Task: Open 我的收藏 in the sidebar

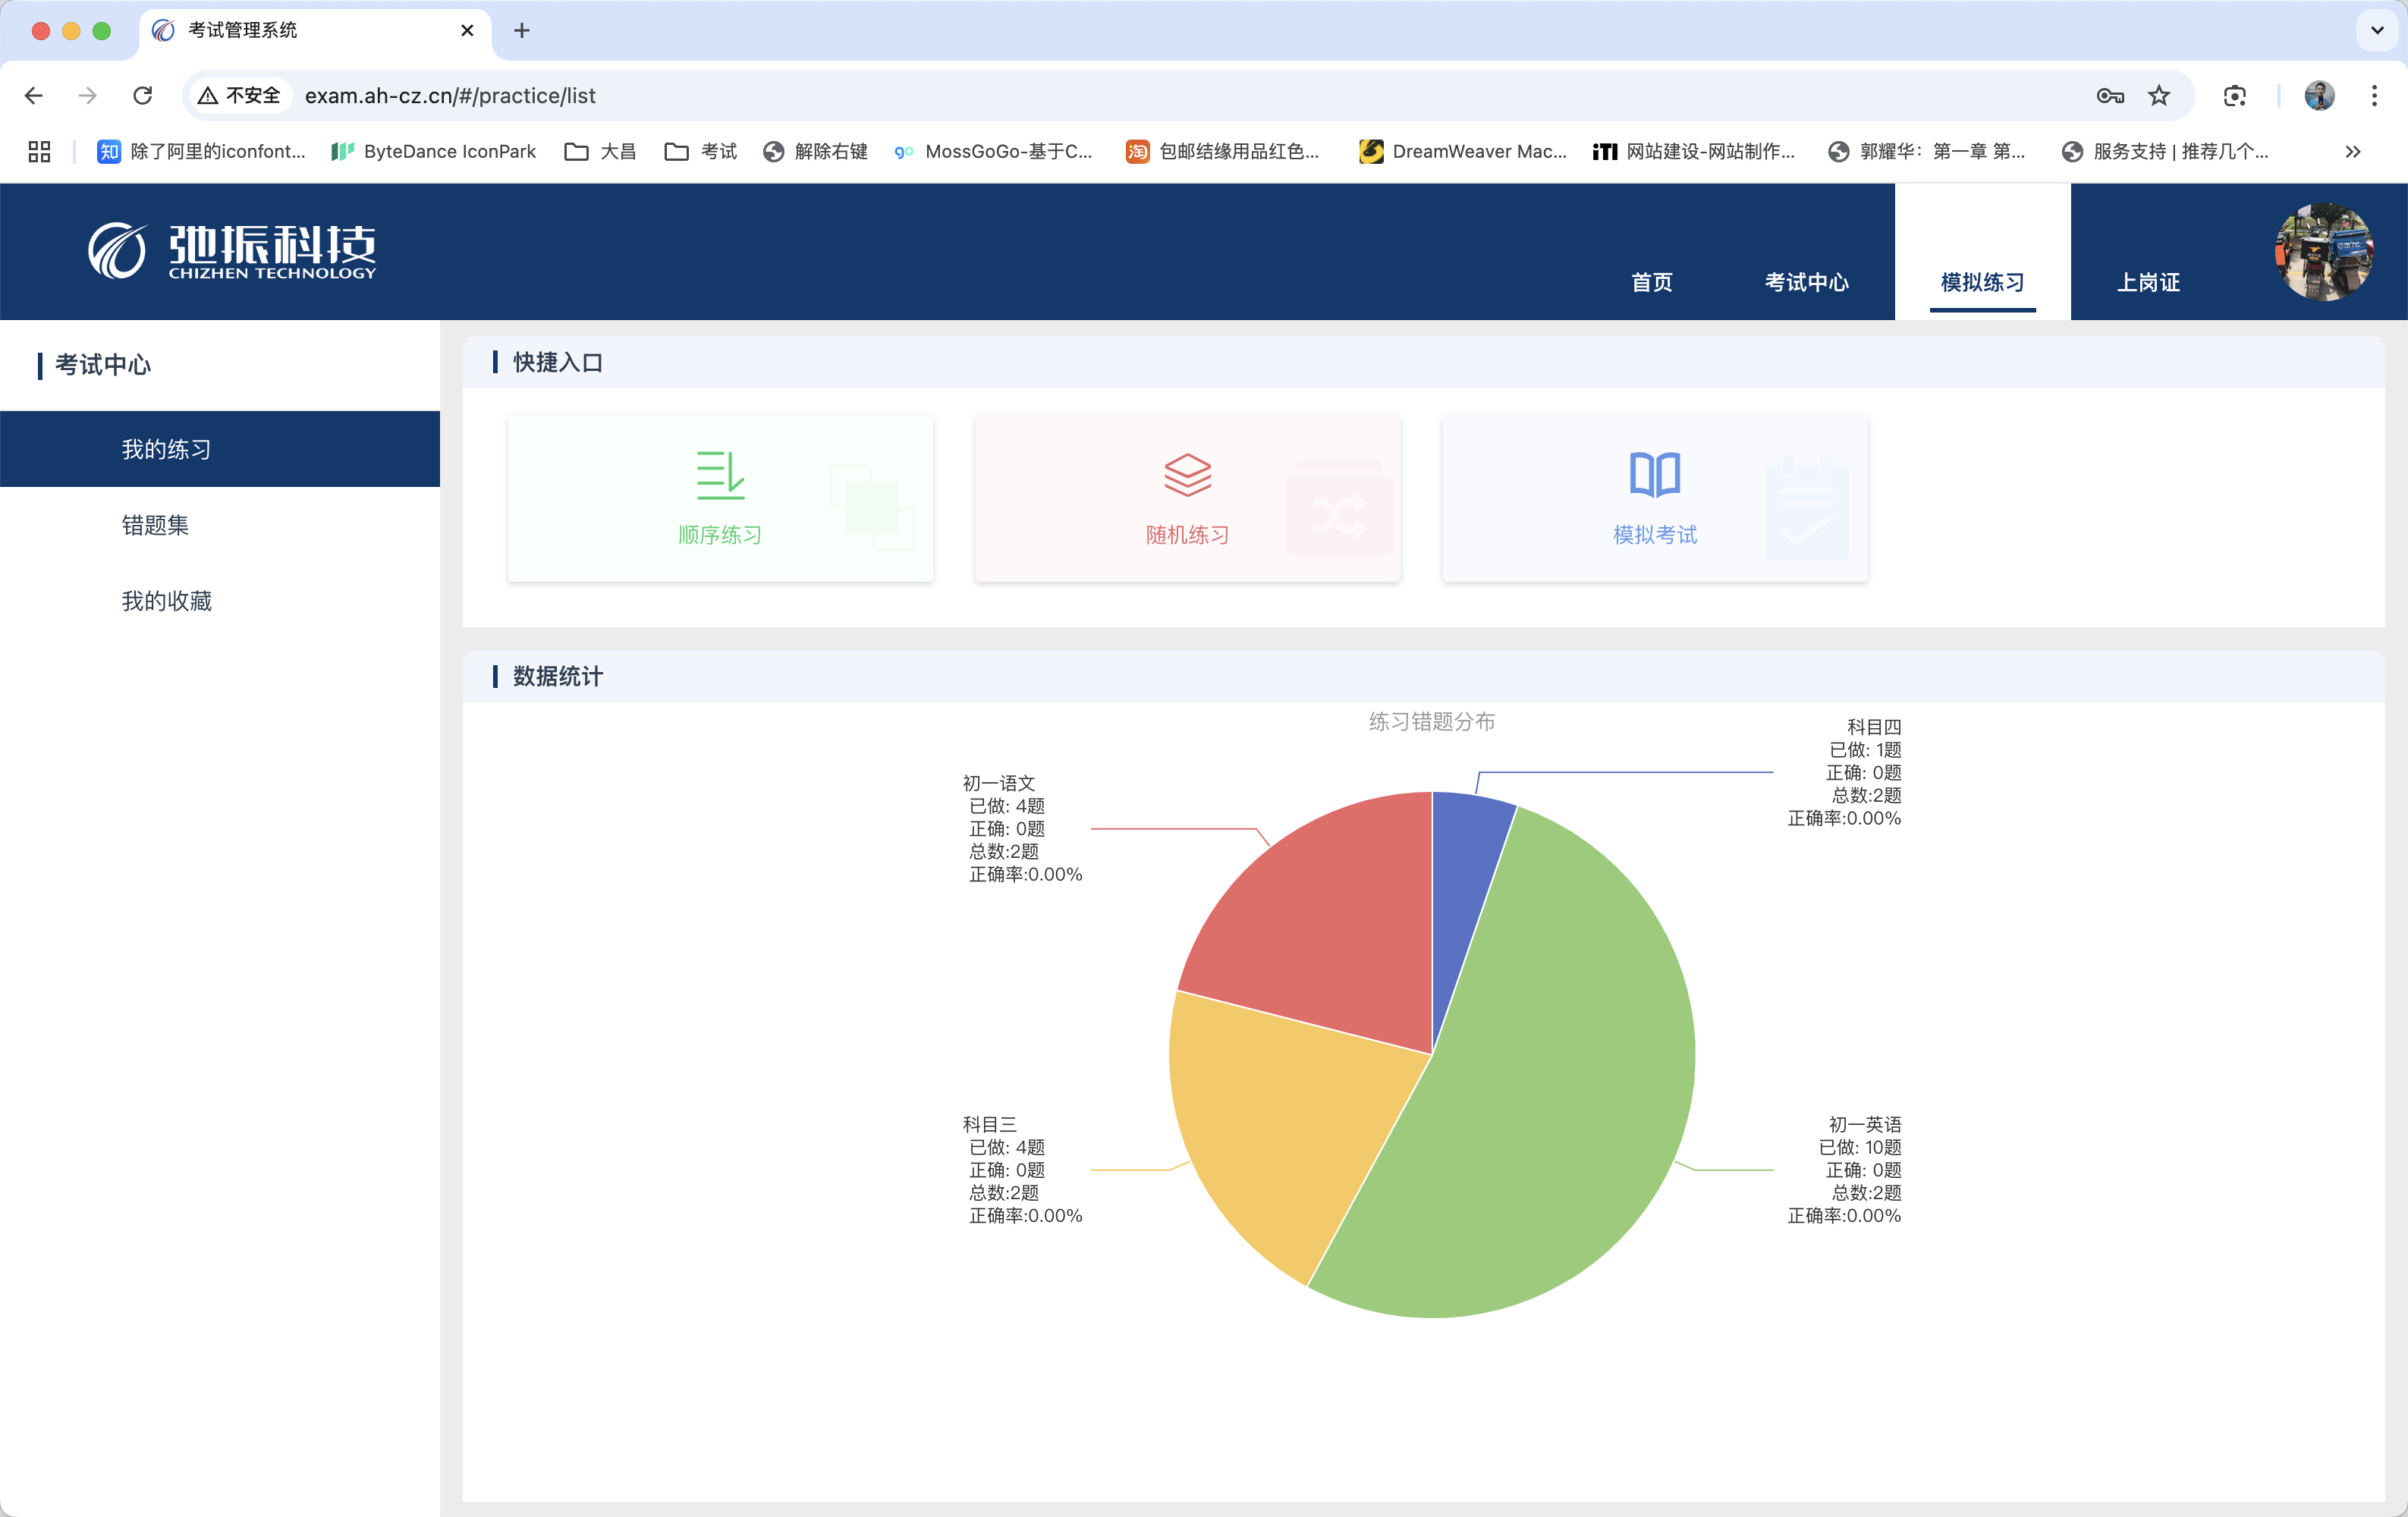Action: pyautogui.click(x=166, y=601)
